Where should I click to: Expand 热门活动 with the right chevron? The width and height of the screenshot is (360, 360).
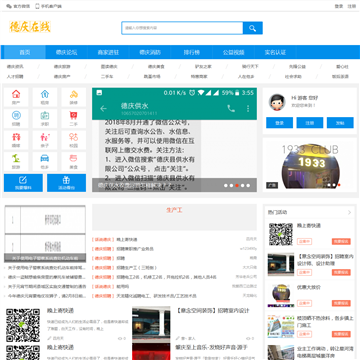pos(349,212)
